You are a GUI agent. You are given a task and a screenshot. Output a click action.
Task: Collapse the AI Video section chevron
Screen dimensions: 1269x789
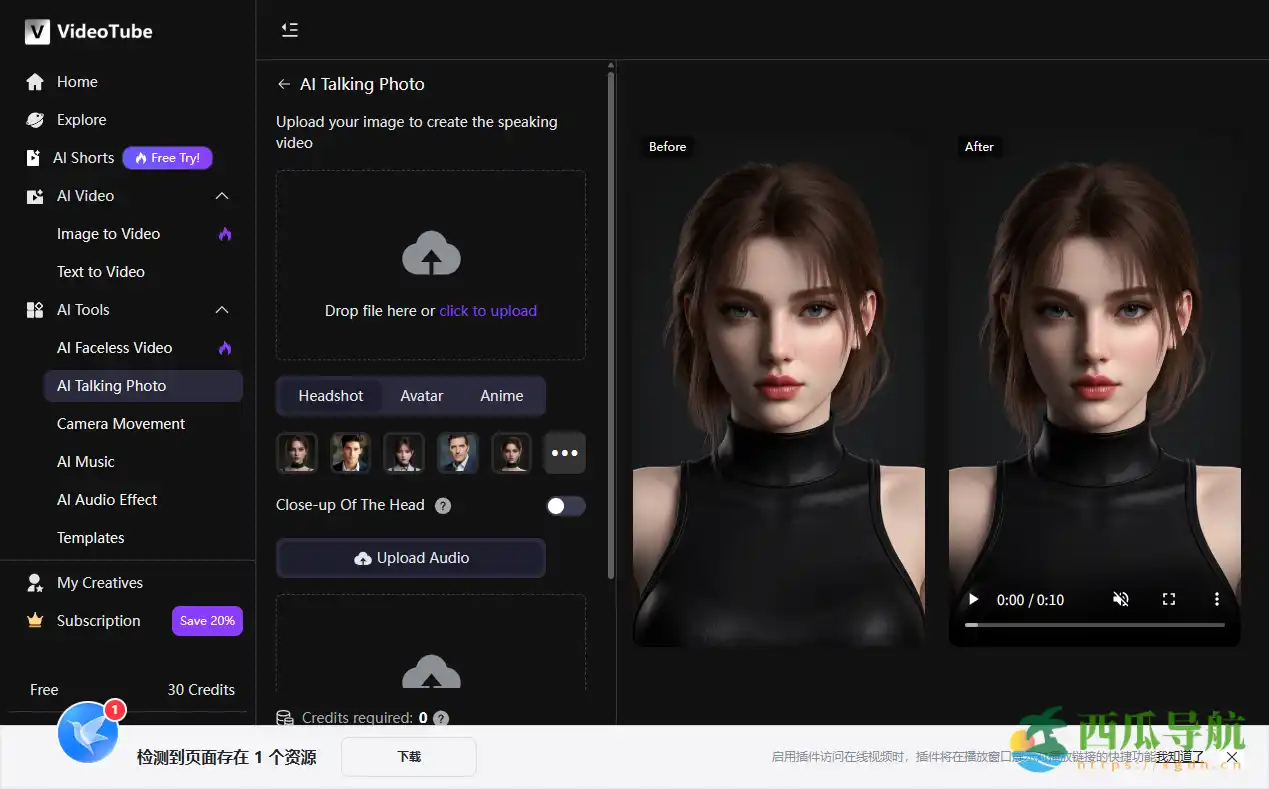pyautogui.click(x=223, y=196)
